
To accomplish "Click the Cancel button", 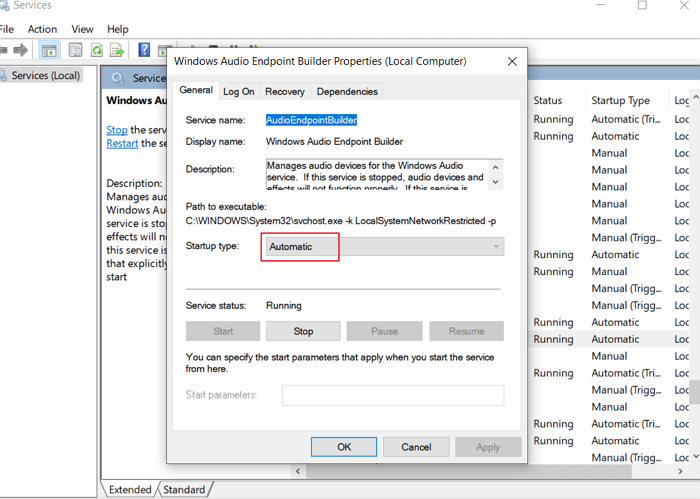I will pyautogui.click(x=415, y=447).
